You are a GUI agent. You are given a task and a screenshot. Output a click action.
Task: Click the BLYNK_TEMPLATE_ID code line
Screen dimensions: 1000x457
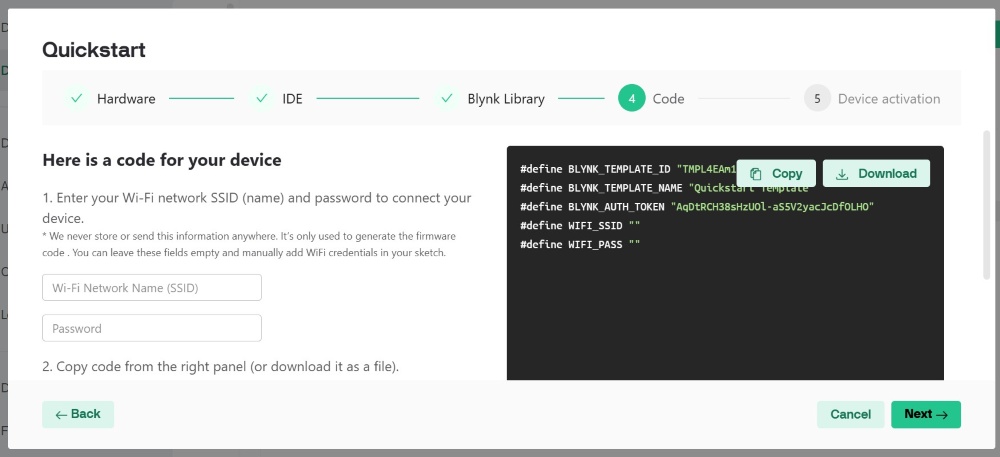(628, 170)
